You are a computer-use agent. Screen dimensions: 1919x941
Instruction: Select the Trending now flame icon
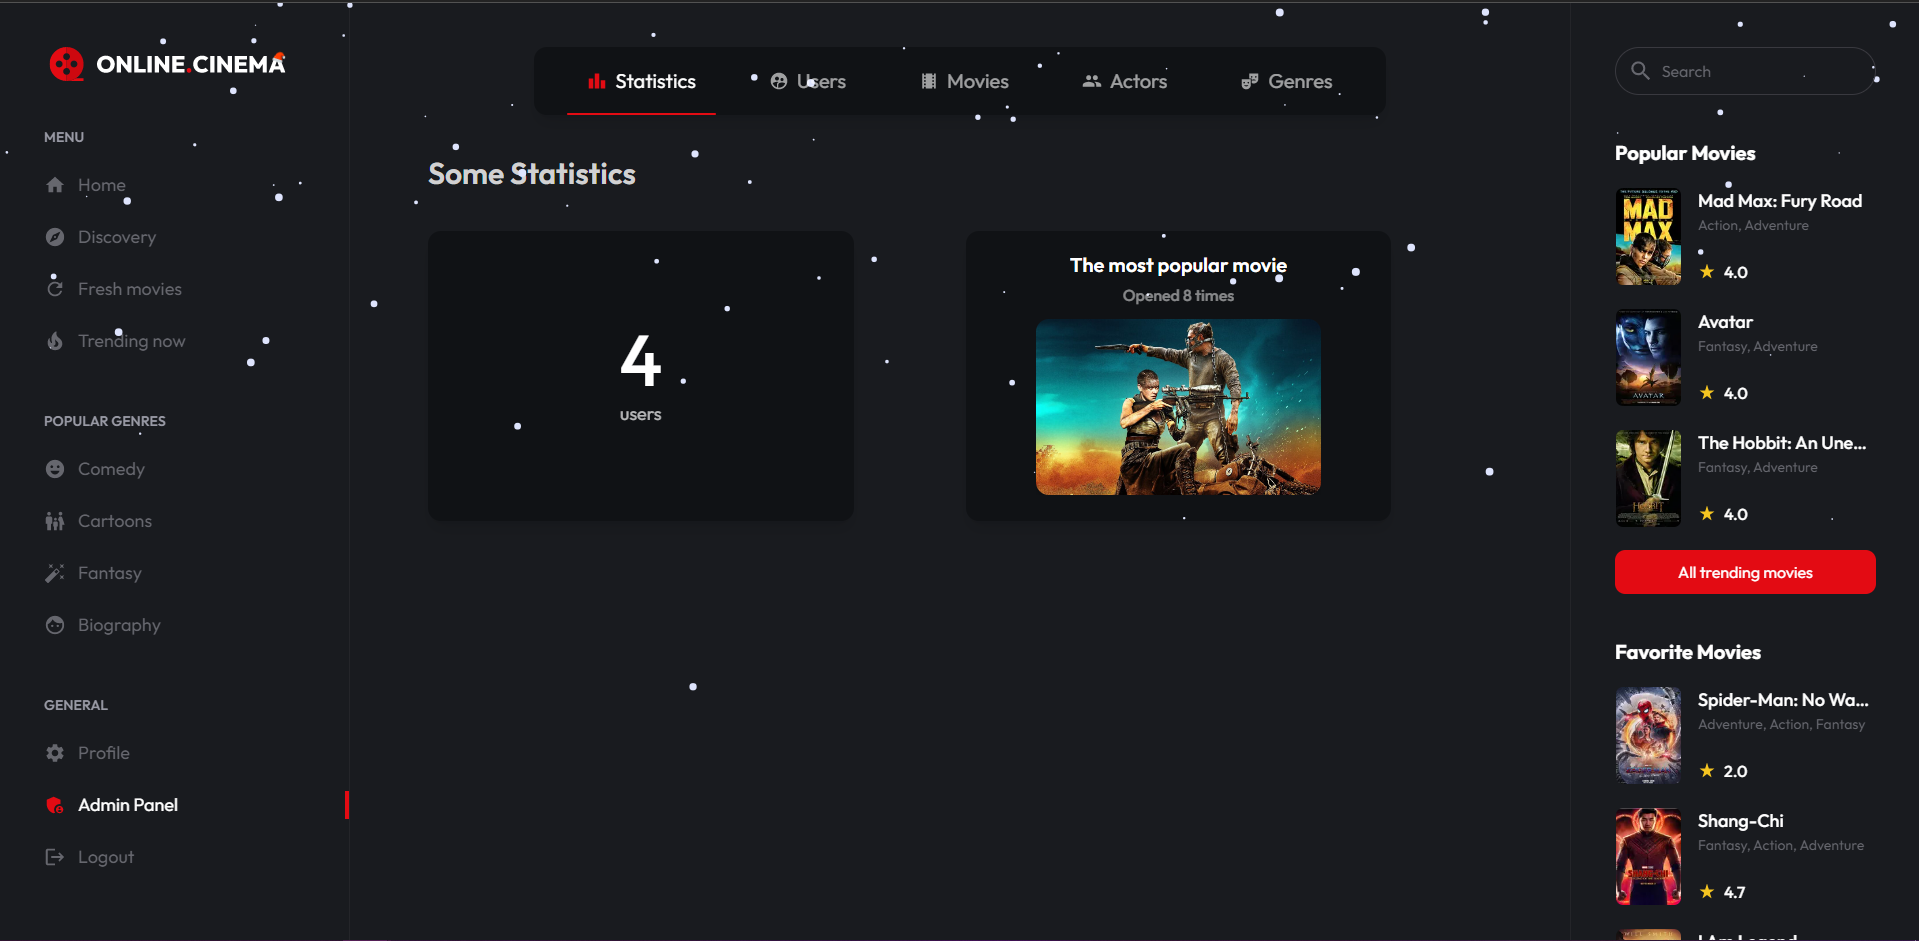click(x=55, y=340)
